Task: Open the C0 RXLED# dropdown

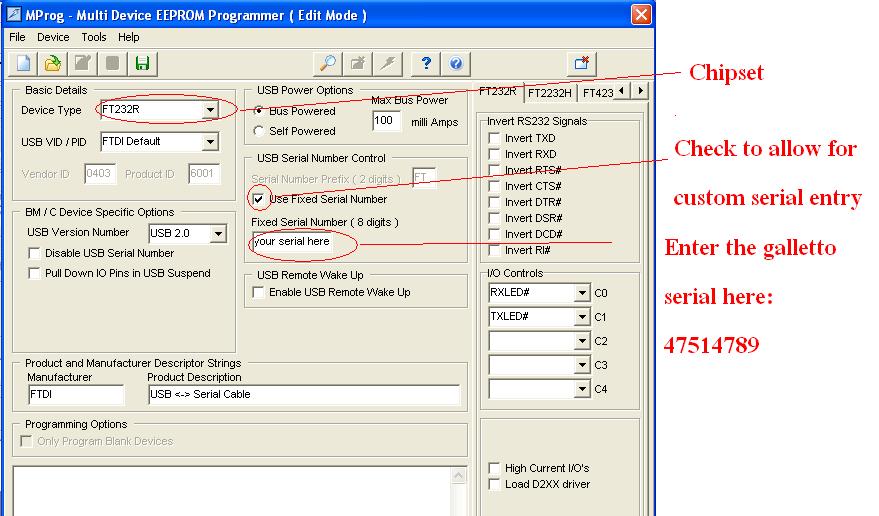Action: click(x=582, y=293)
